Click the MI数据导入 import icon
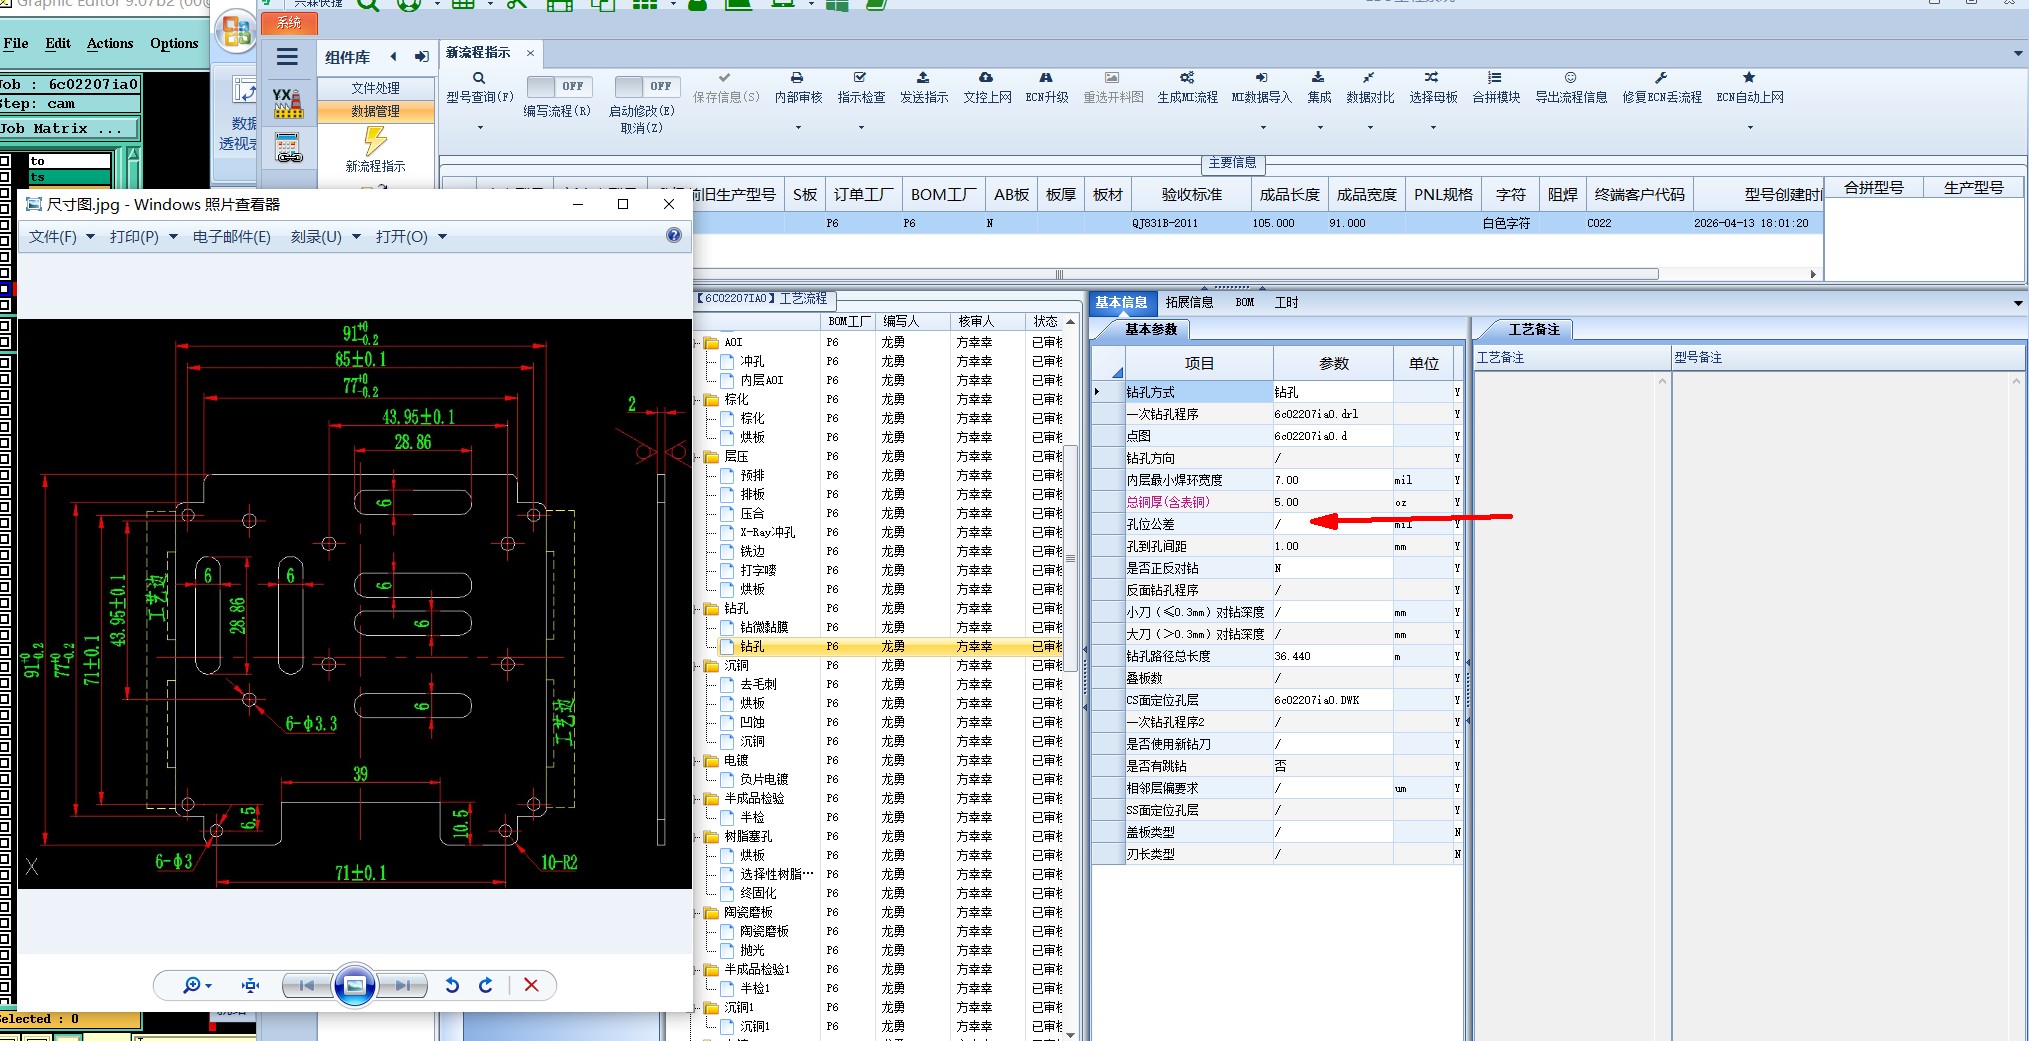Screen dimensions: 2029x1041 click(x=1262, y=78)
